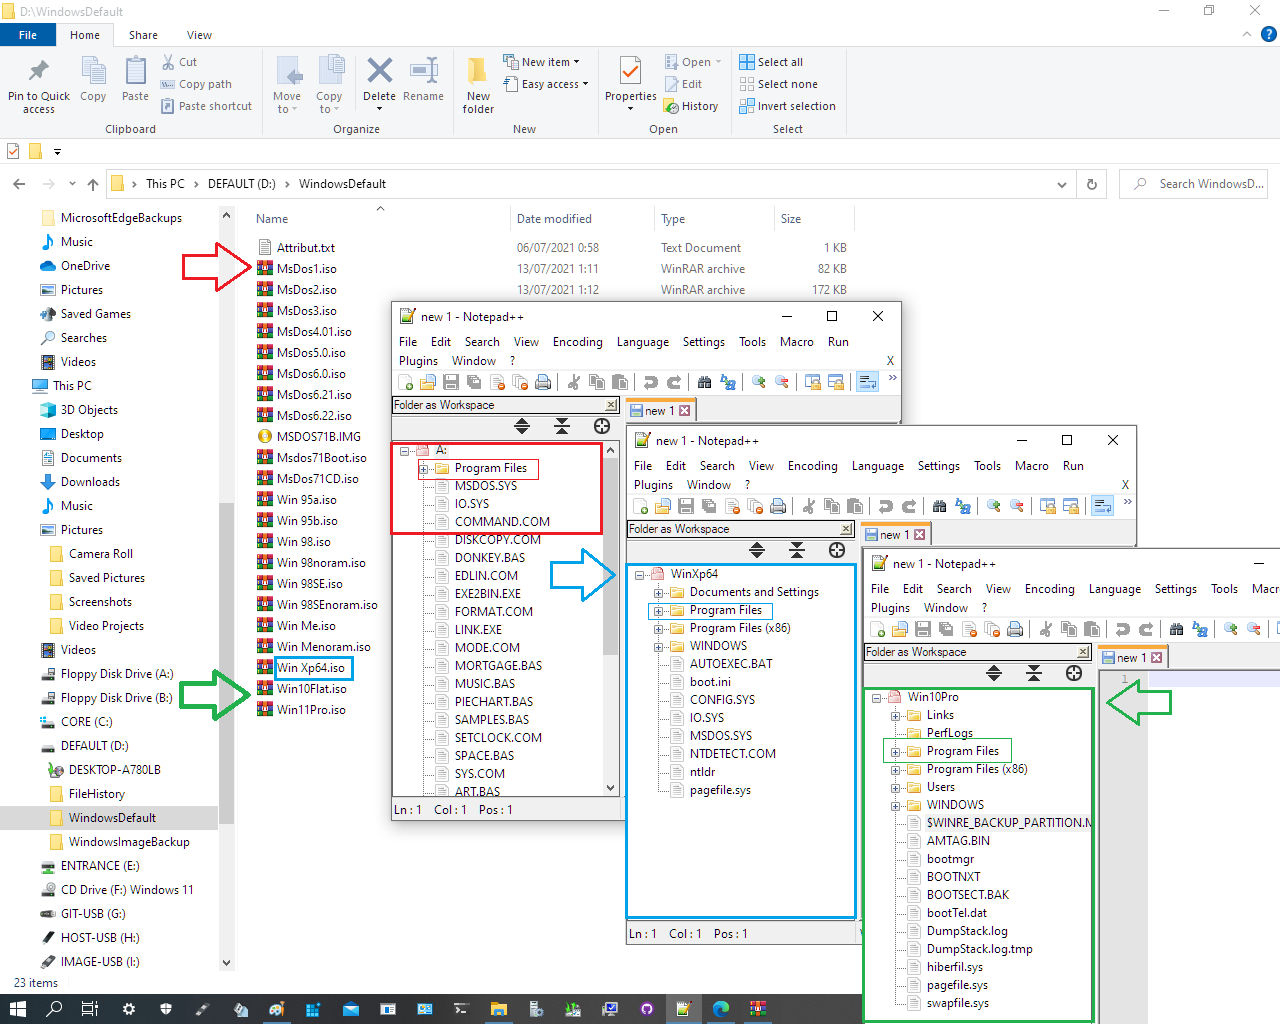Open the File tab in Explorer
Image resolution: width=1280 pixels, height=1024 pixels.
point(28,35)
